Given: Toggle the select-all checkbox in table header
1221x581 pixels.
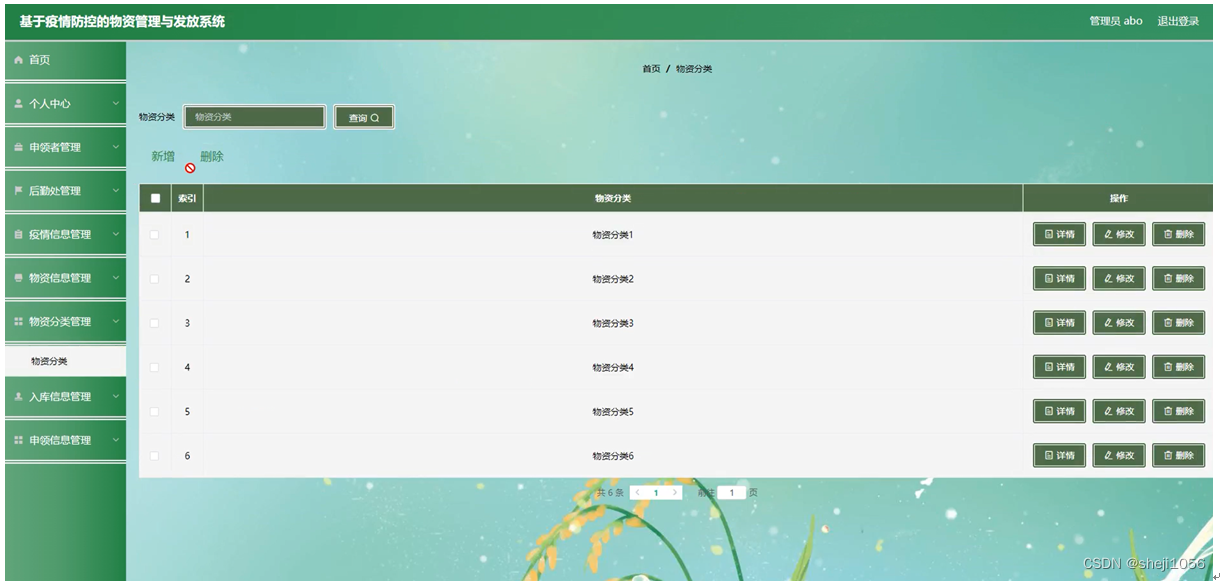Looking at the screenshot, I should (155, 198).
